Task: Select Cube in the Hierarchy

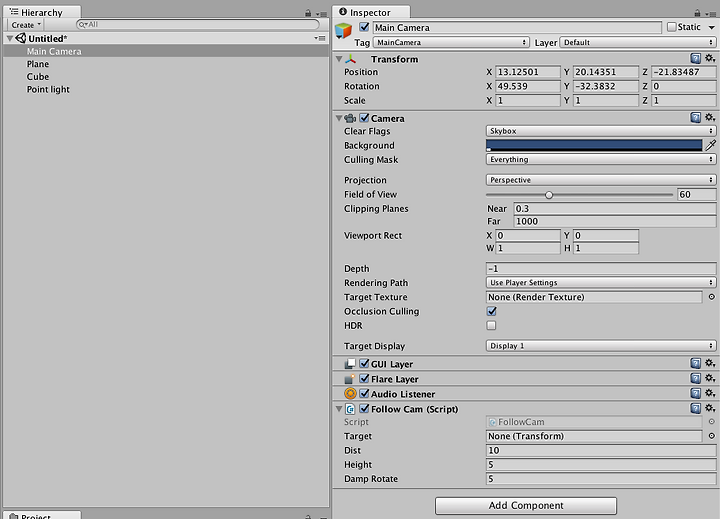Action: (38, 77)
